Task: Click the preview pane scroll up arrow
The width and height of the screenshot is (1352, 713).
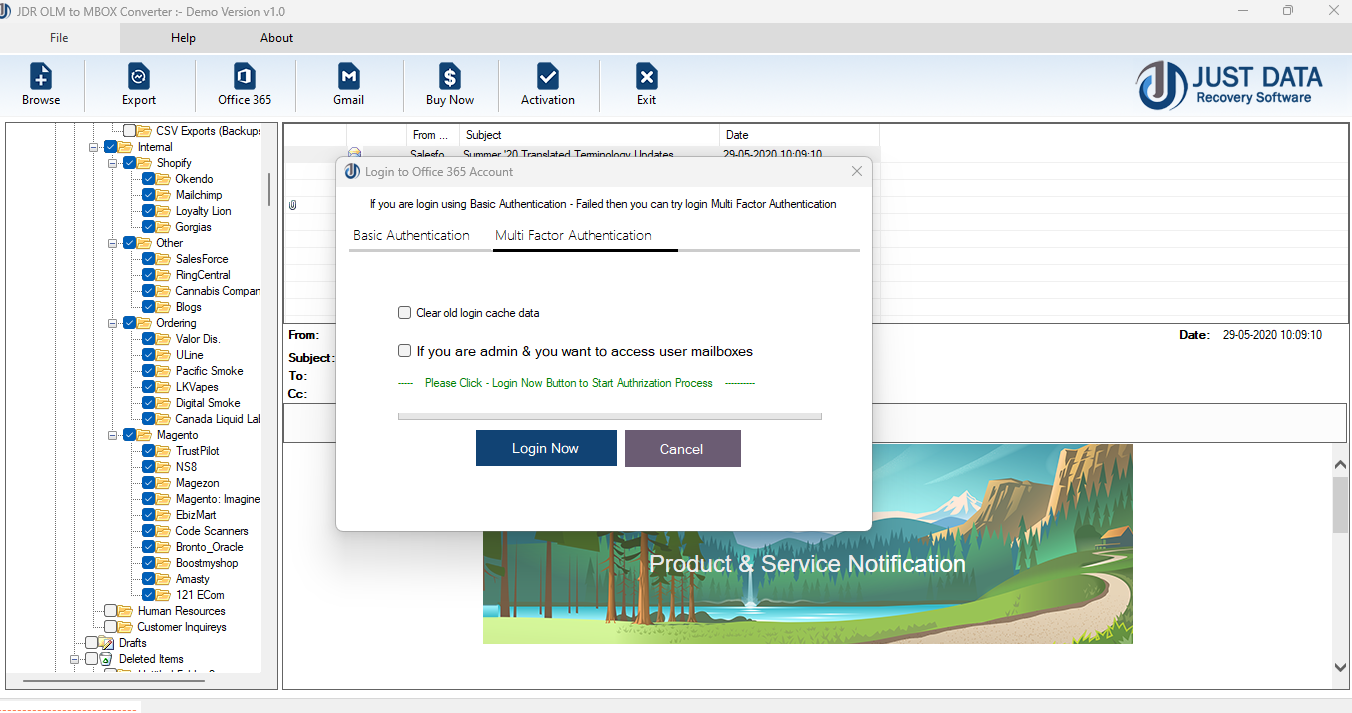Action: [1341, 463]
